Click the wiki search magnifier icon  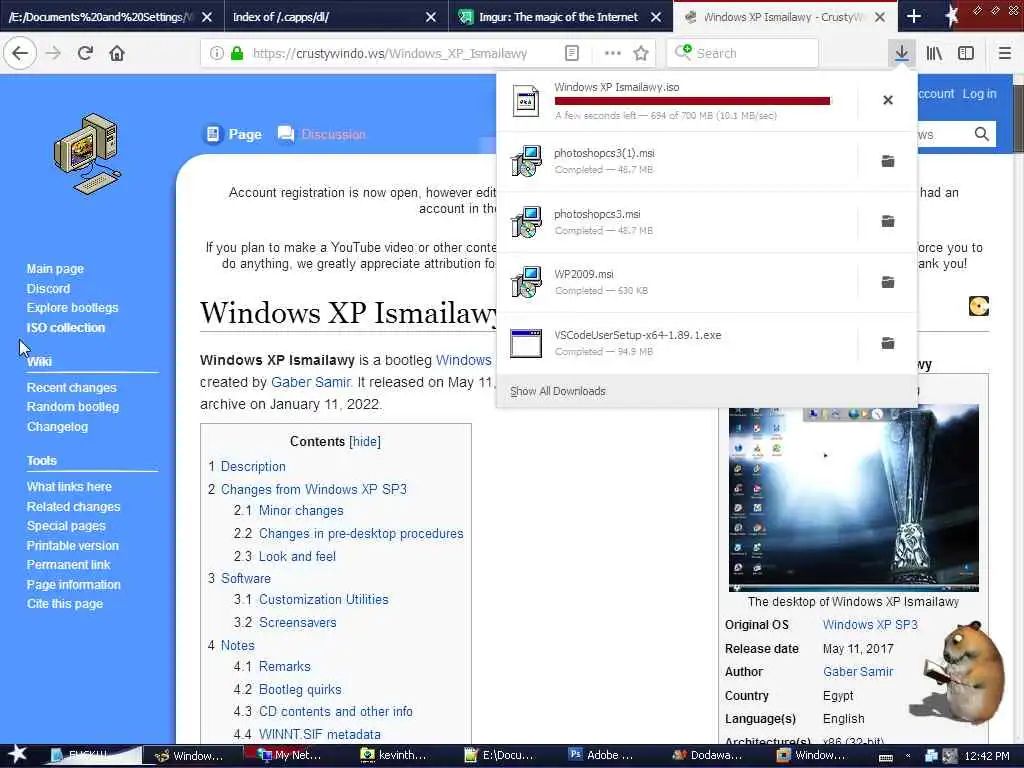[981, 134]
